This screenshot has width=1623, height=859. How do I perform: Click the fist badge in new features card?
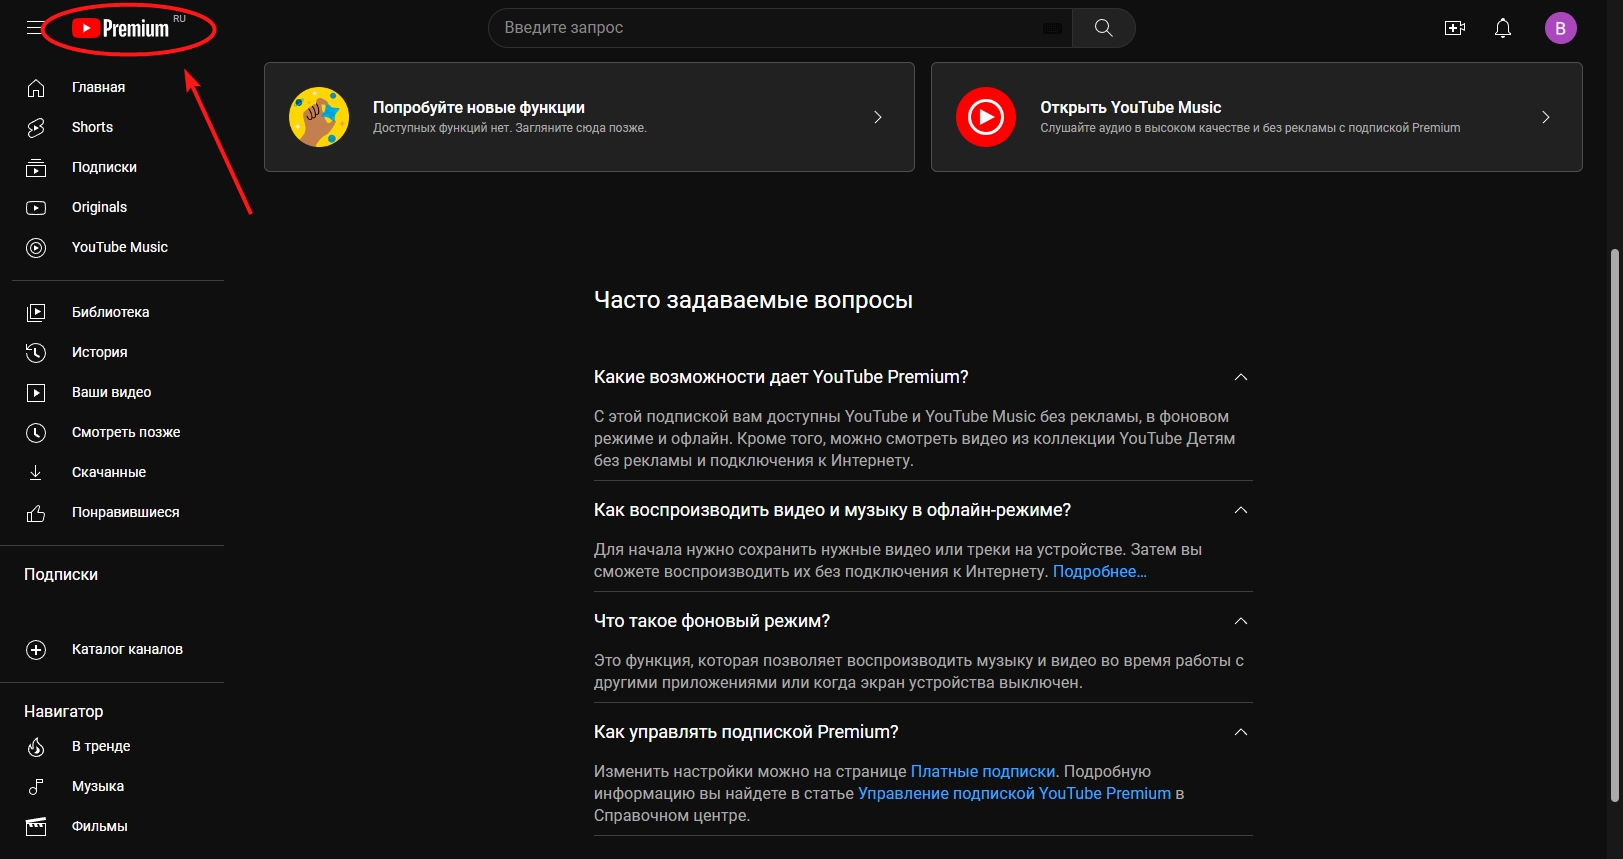pyautogui.click(x=319, y=117)
